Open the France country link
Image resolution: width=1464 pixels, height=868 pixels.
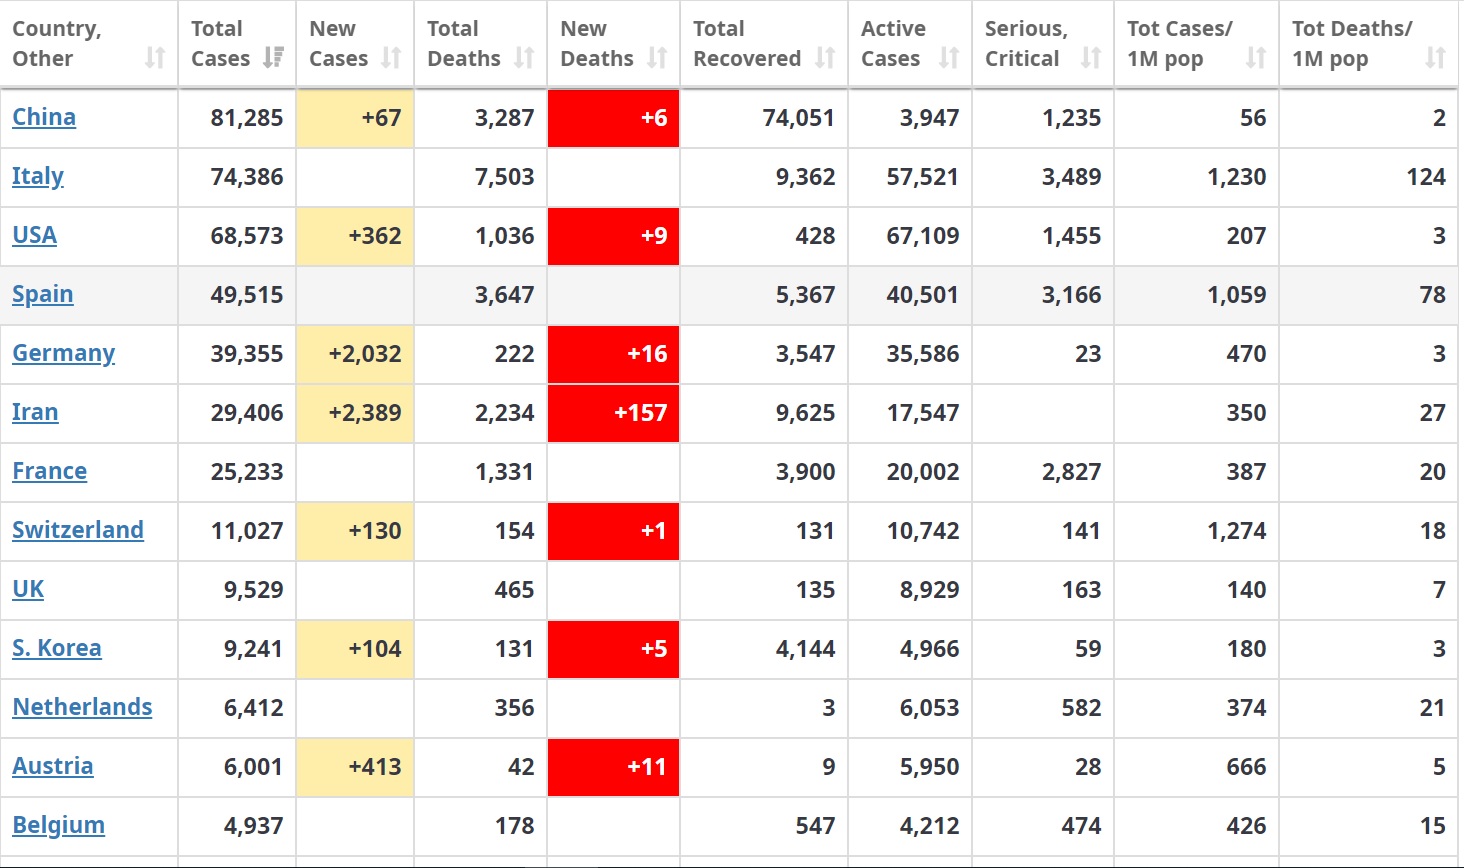click(49, 472)
